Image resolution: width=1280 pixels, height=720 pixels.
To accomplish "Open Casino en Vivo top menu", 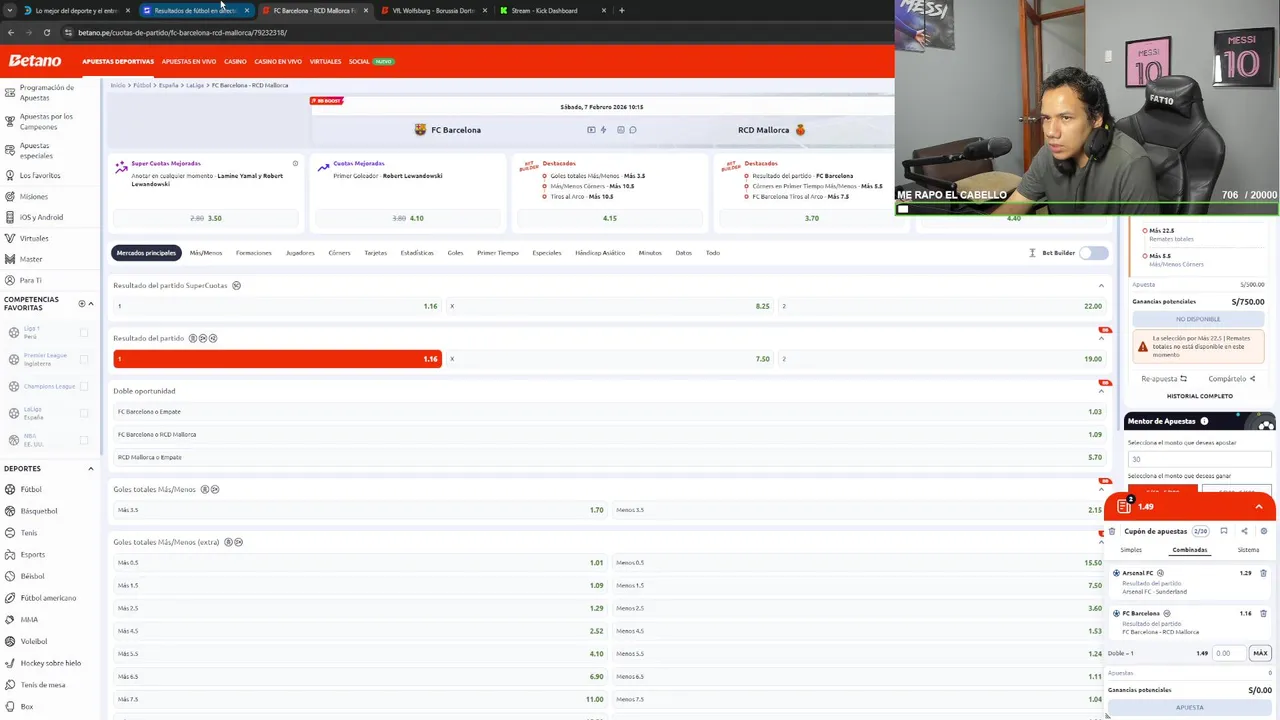I will (x=278, y=61).
